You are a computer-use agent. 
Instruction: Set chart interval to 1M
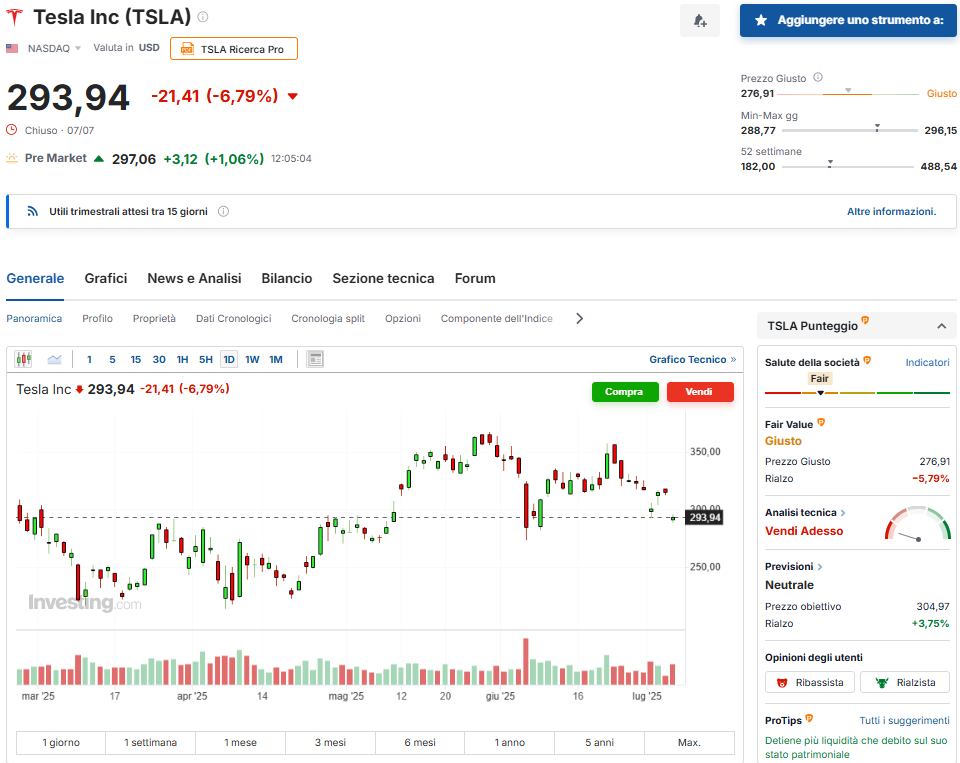(x=276, y=359)
